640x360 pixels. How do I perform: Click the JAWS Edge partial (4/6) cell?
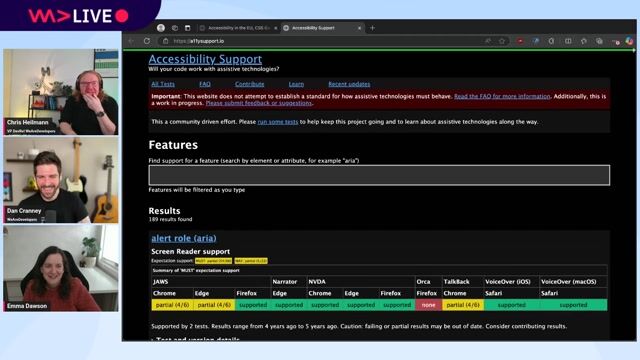[214, 305]
